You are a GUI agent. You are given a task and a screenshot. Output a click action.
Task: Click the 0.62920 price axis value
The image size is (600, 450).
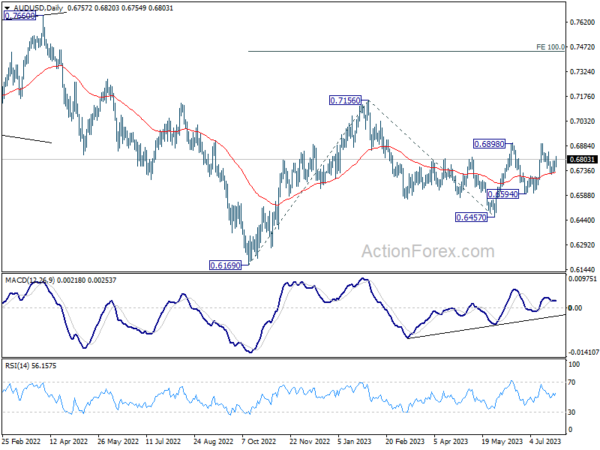click(x=582, y=245)
